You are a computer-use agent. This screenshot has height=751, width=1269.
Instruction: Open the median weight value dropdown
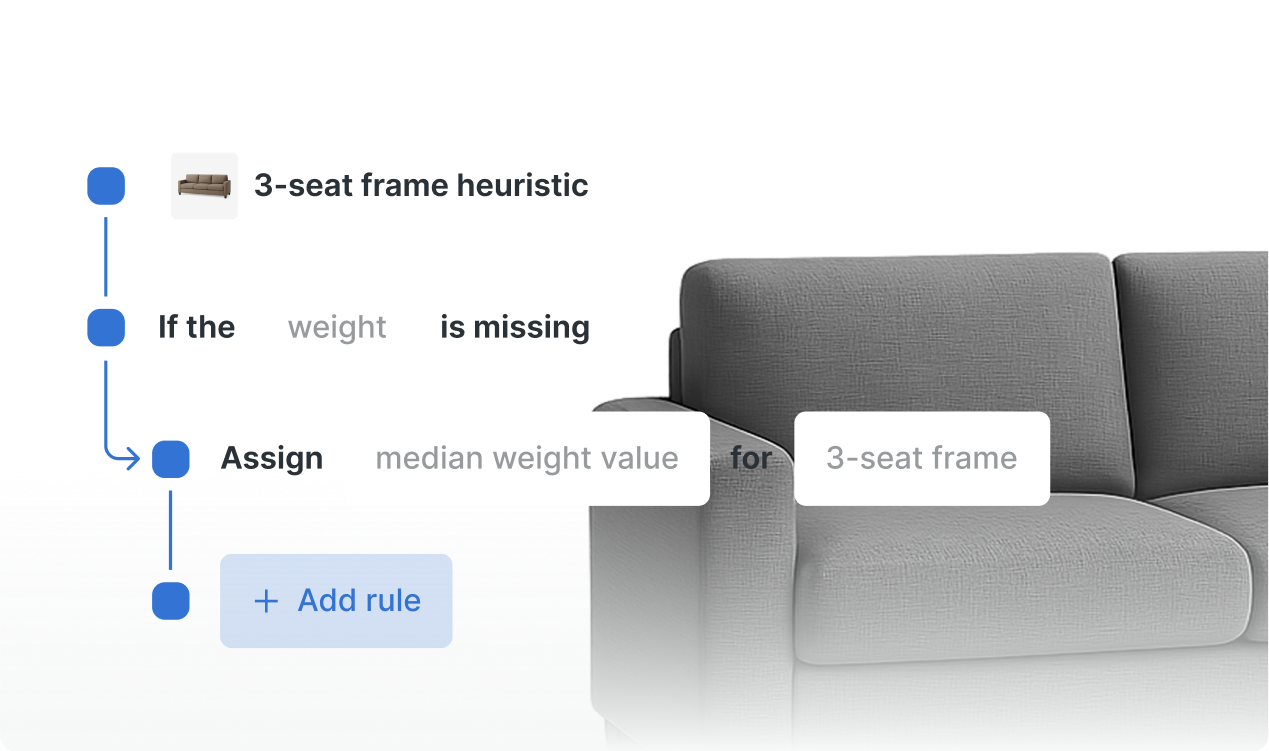(527, 459)
